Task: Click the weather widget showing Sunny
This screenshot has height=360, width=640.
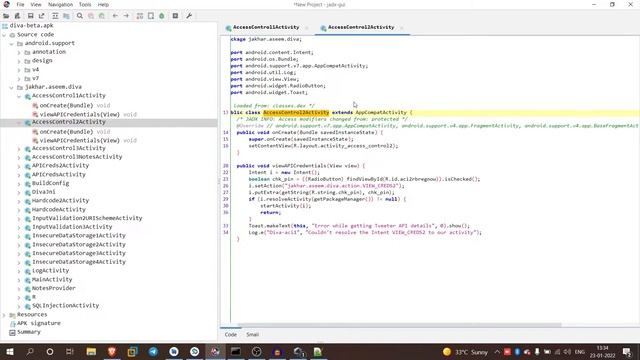Action: pos(465,352)
